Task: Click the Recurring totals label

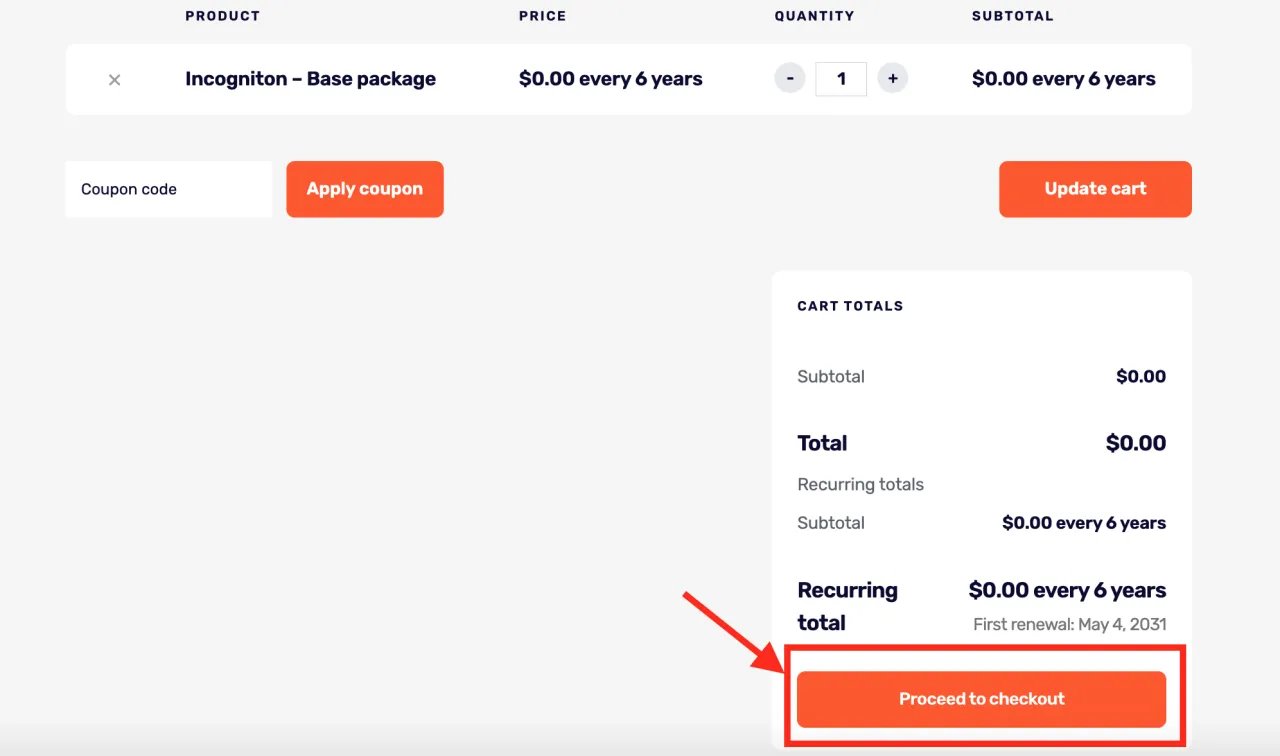Action: 860,485
